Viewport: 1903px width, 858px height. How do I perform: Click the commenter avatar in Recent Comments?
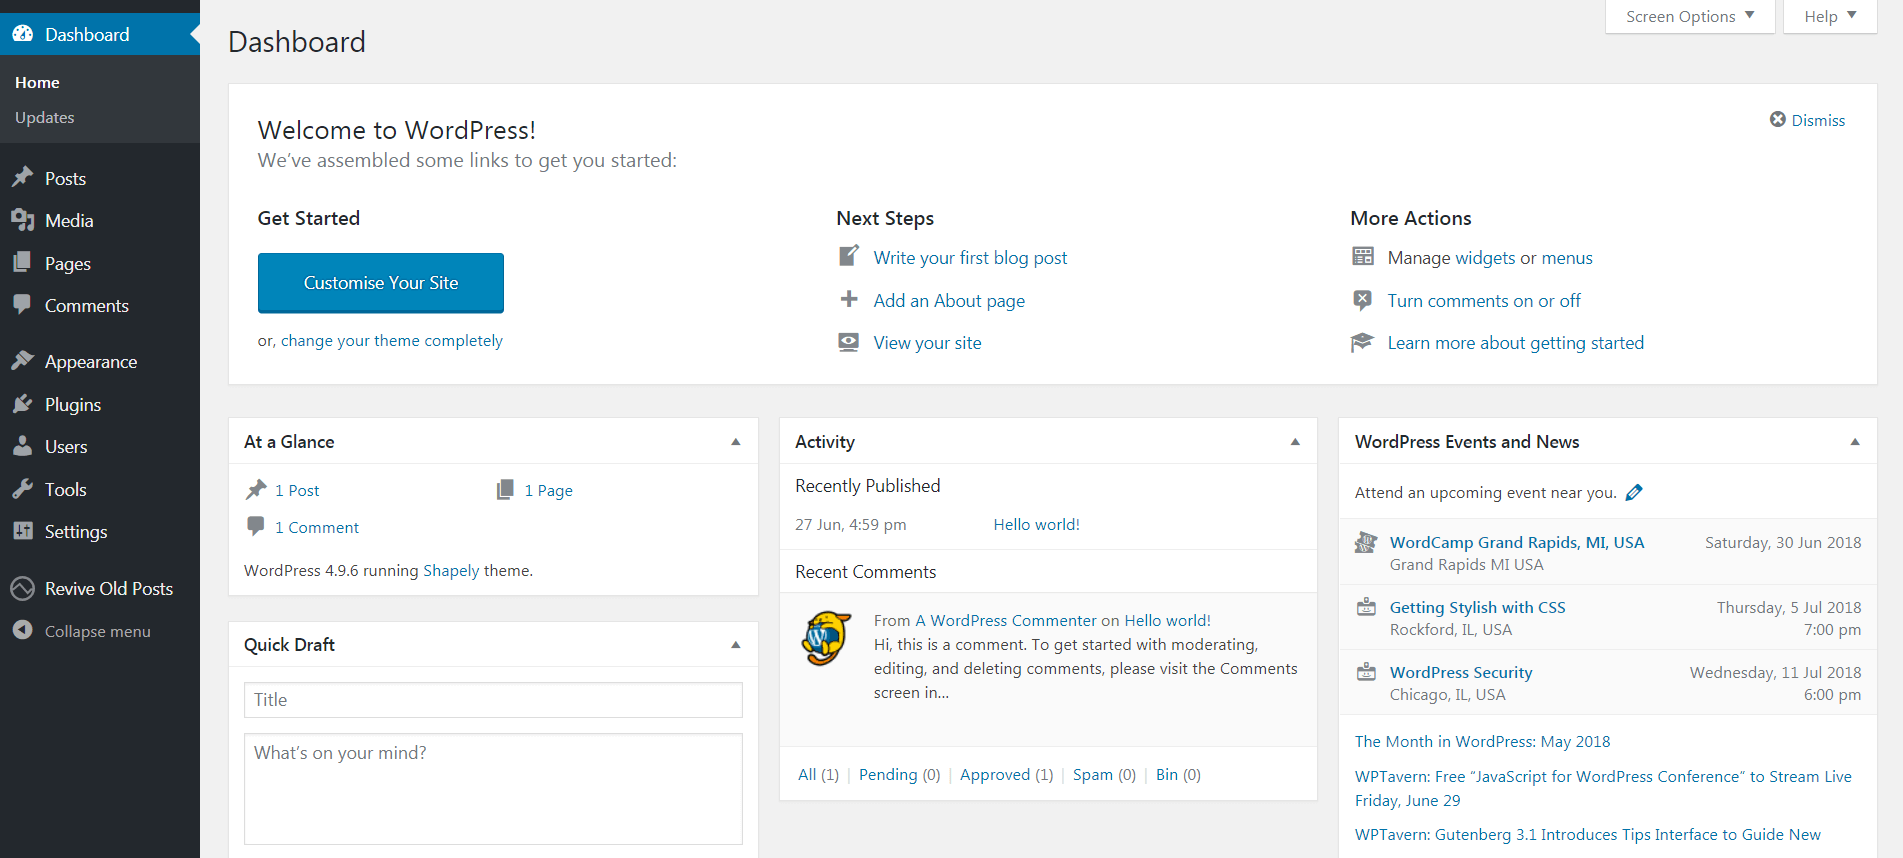(826, 637)
